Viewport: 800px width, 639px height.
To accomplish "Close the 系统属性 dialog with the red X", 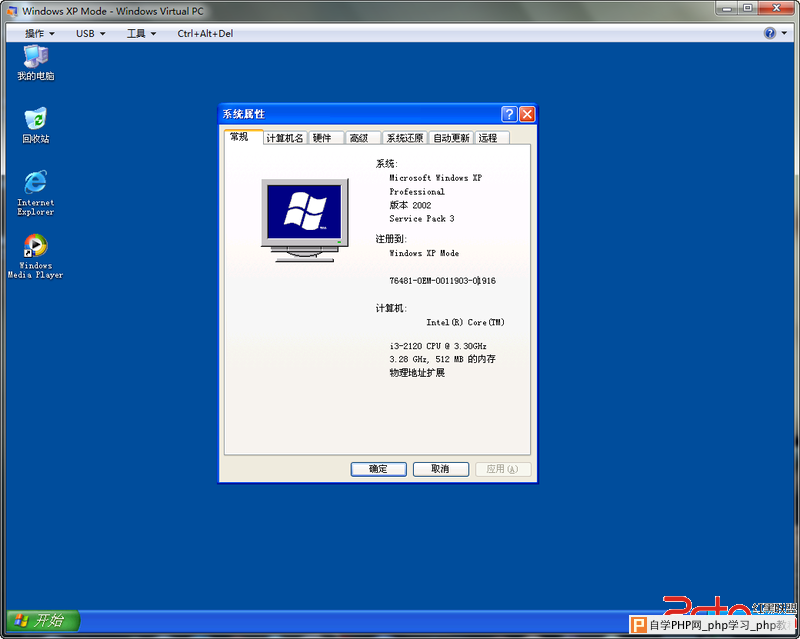I will pyautogui.click(x=527, y=114).
